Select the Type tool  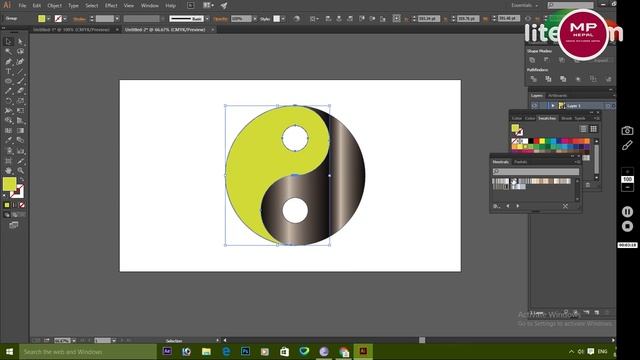8,71
